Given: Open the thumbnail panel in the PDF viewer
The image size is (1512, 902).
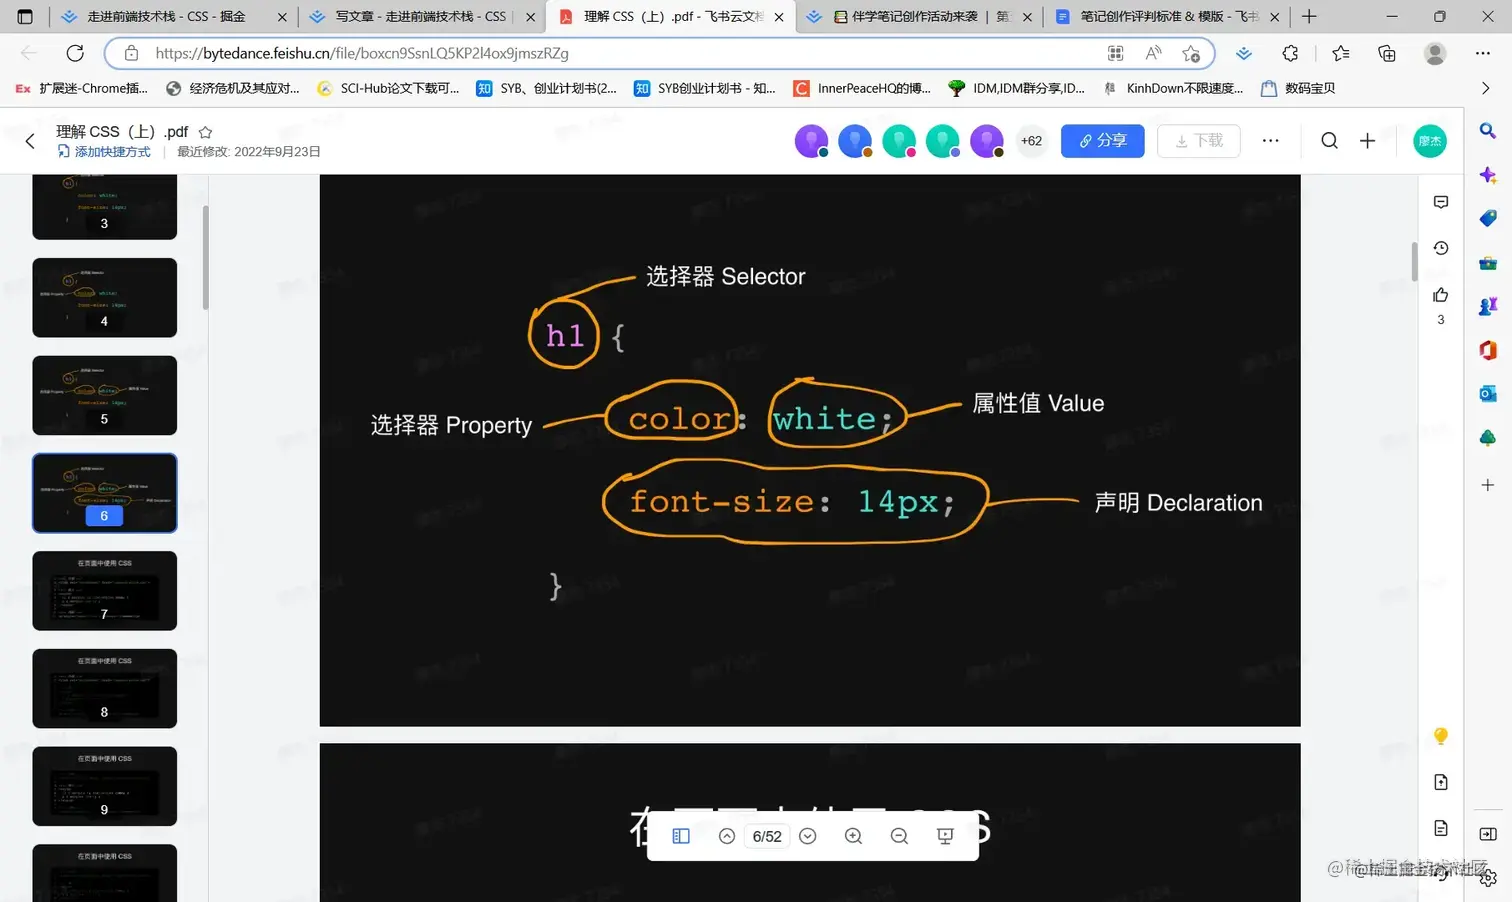Looking at the screenshot, I should [x=681, y=836].
